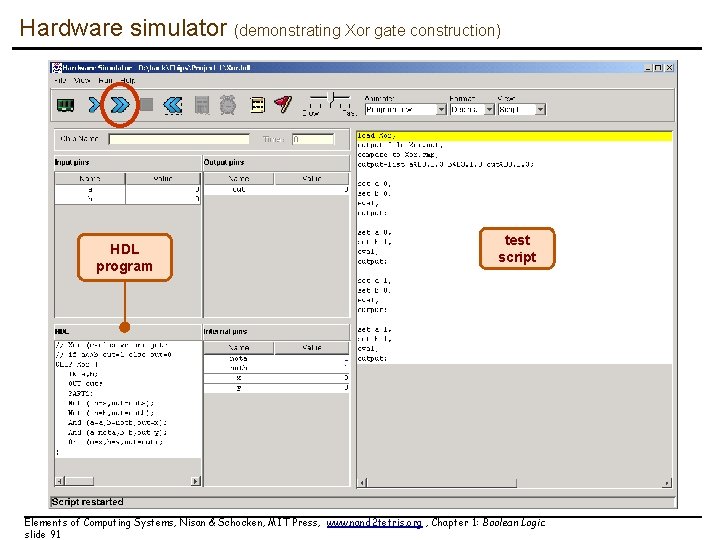Open the File menu

coord(60,80)
